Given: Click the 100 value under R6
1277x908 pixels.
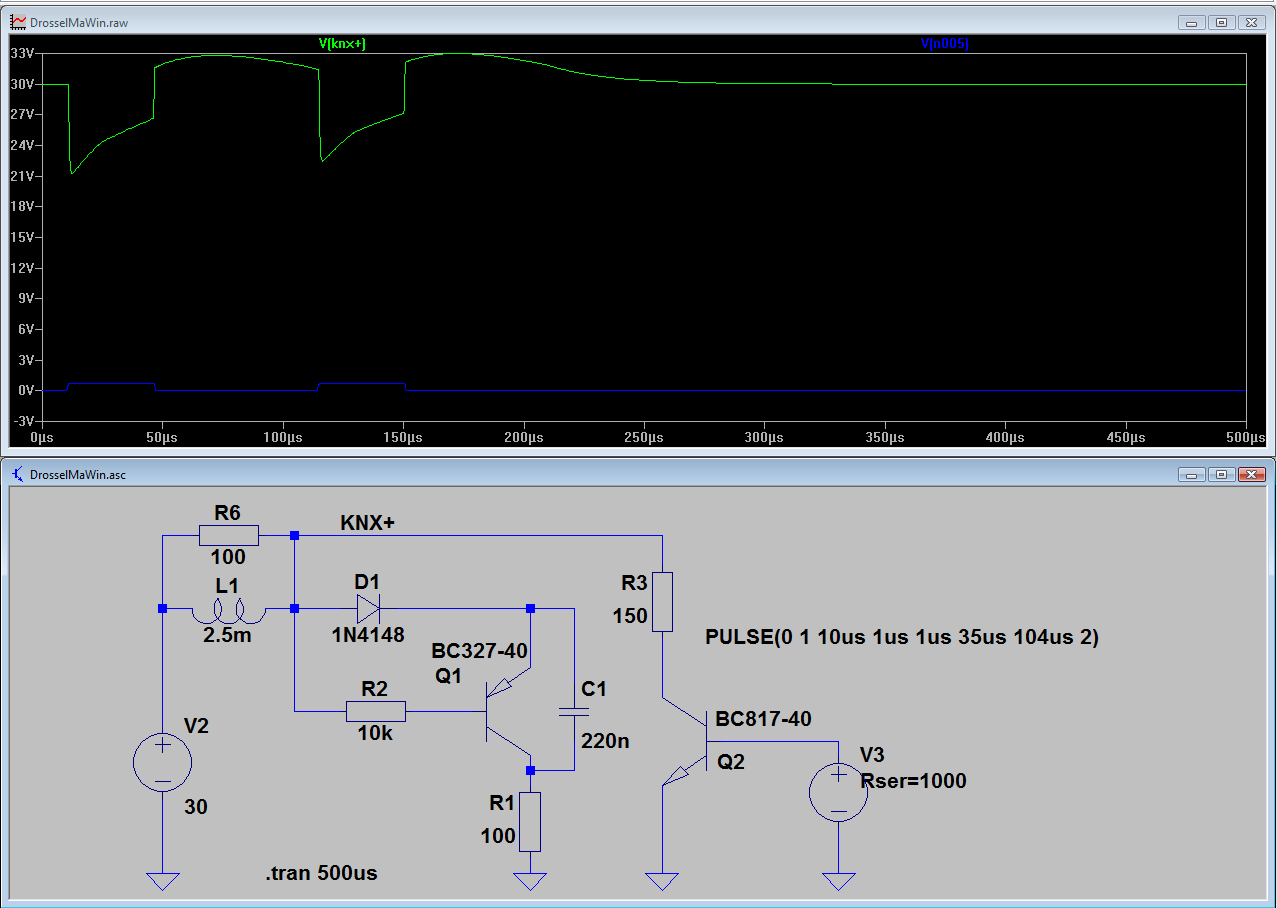Looking at the screenshot, I should click(x=228, y=558).
